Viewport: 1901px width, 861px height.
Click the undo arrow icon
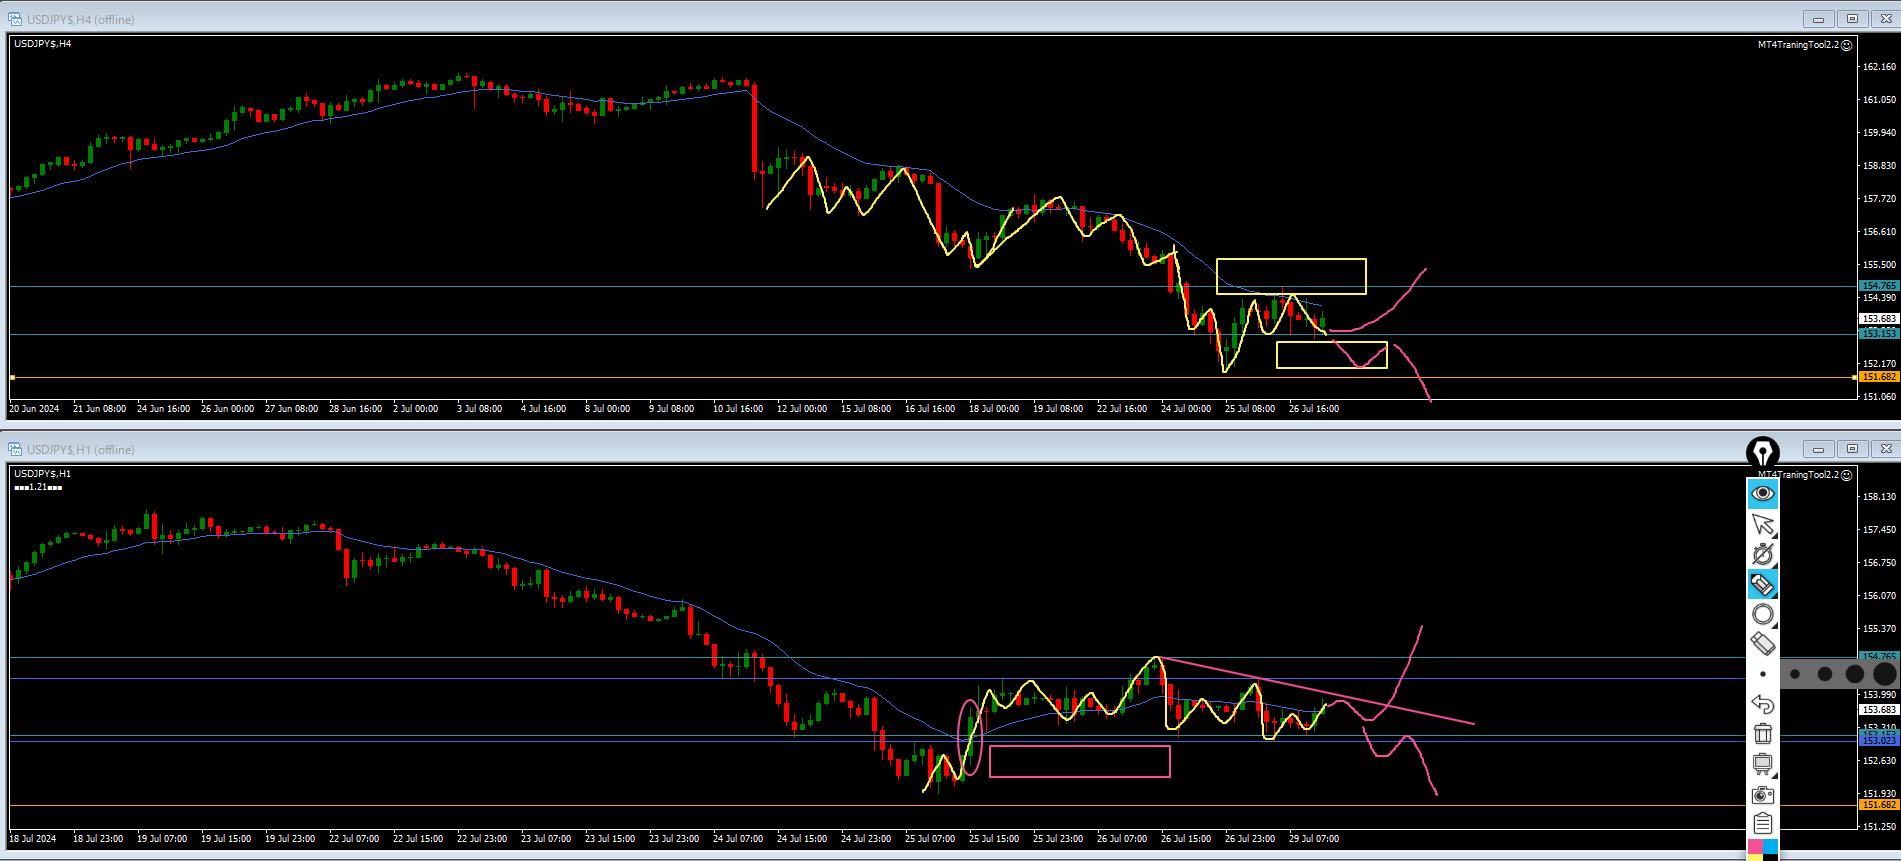[x=1762, y=704]
